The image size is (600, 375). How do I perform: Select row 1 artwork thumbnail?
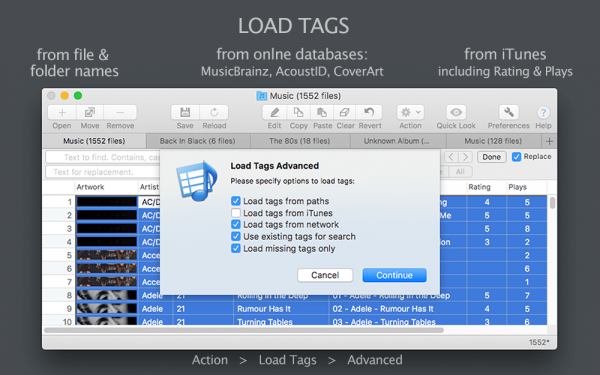[x=107, y=202]
